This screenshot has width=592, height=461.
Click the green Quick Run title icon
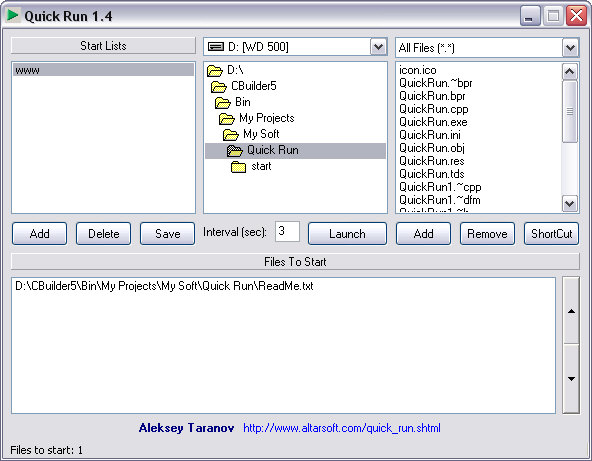point(12,15)
